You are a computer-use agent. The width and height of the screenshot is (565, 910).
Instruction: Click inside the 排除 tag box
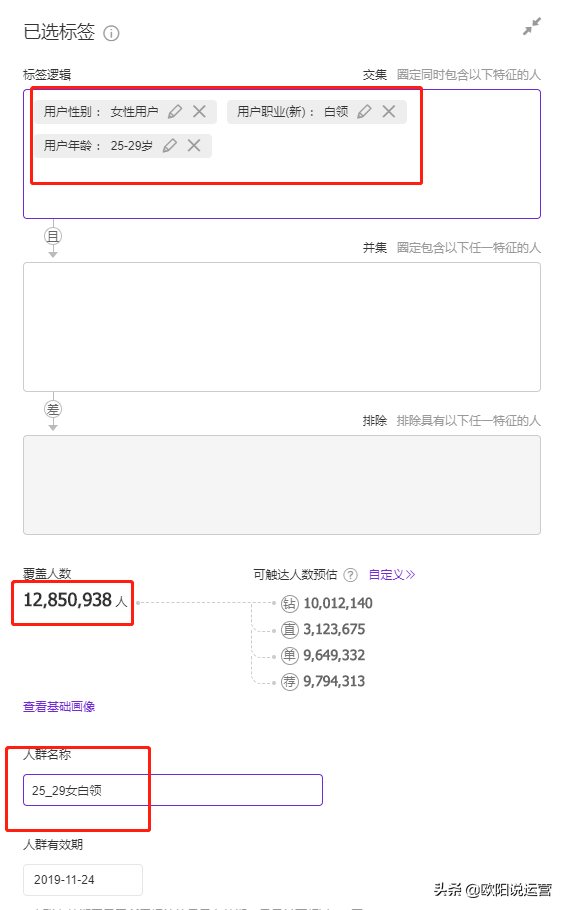pos(282,485)
